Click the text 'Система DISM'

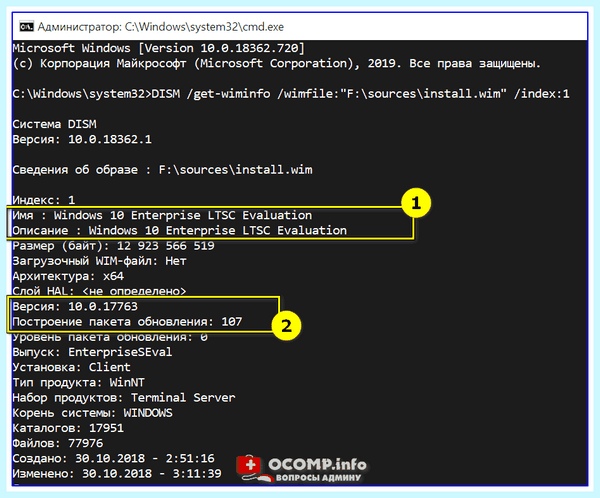(x=54, y=124)
